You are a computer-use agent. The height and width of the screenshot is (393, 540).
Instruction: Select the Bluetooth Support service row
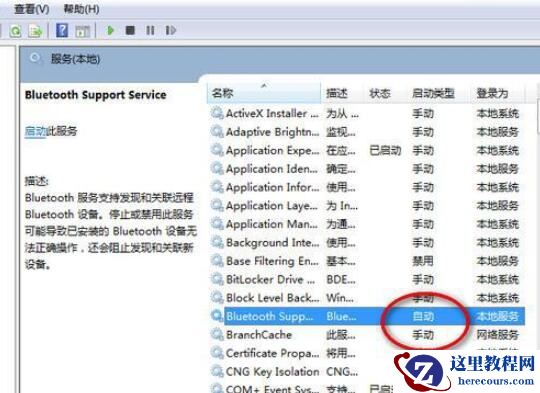pyautogui.click(x=367, y=316)
